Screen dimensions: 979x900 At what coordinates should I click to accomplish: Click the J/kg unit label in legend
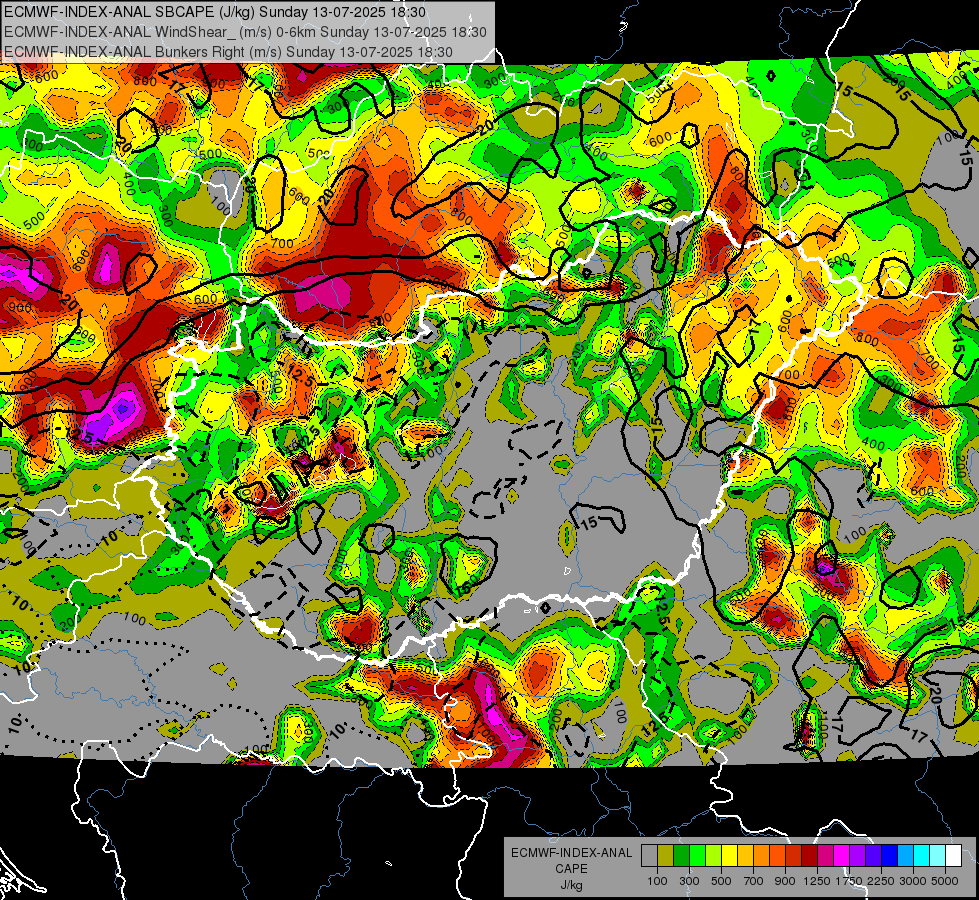click(x=571, y=885)
